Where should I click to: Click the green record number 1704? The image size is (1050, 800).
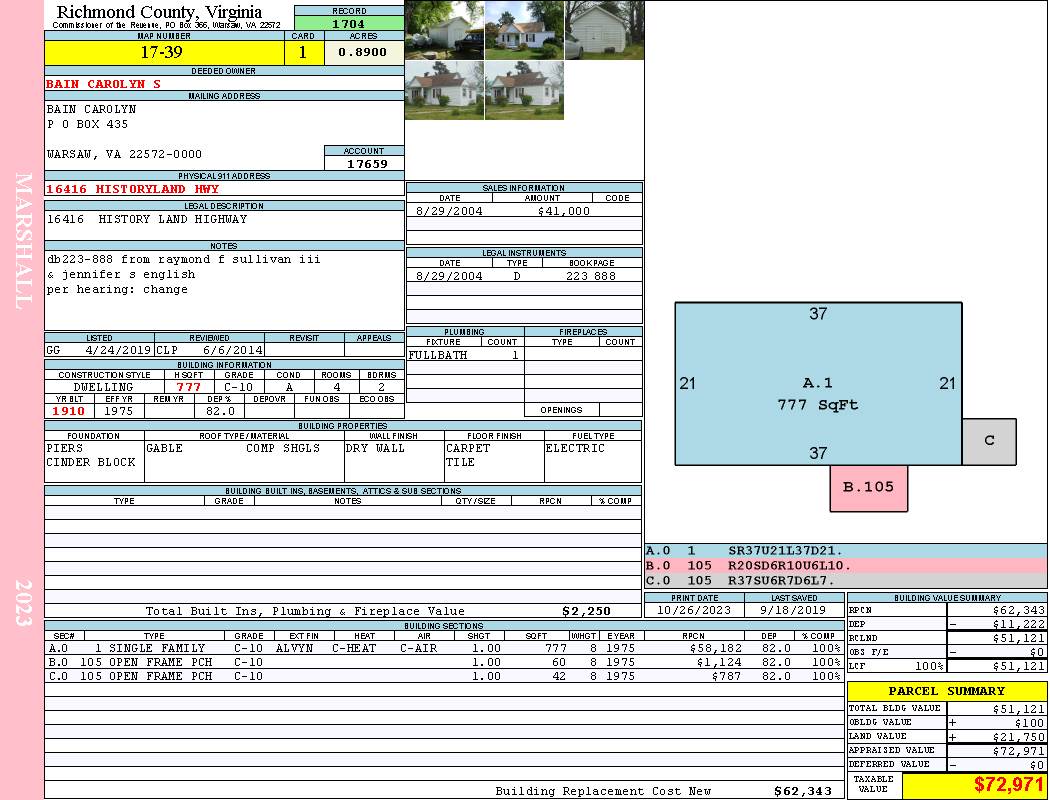pyautogui.click(x=349, y=24)
